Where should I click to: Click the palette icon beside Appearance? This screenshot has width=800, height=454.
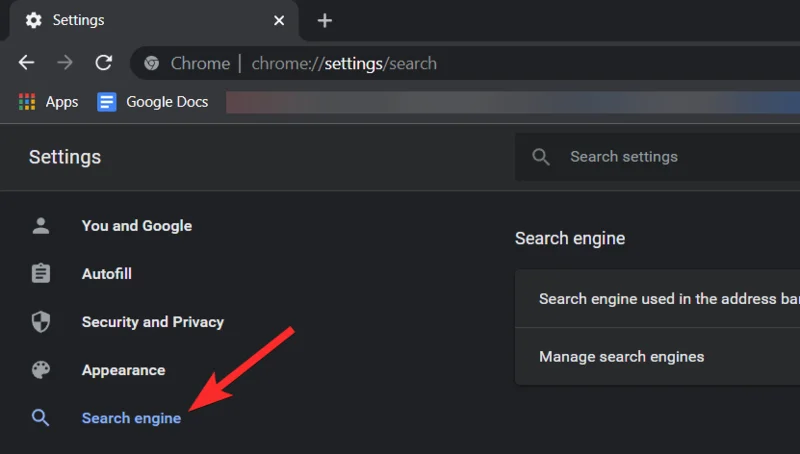coord(41,370)
